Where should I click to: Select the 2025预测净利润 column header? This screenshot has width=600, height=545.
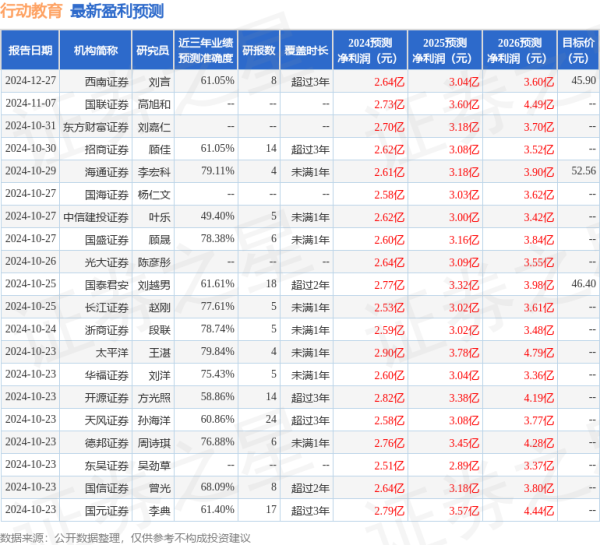(x=444, y=49)
